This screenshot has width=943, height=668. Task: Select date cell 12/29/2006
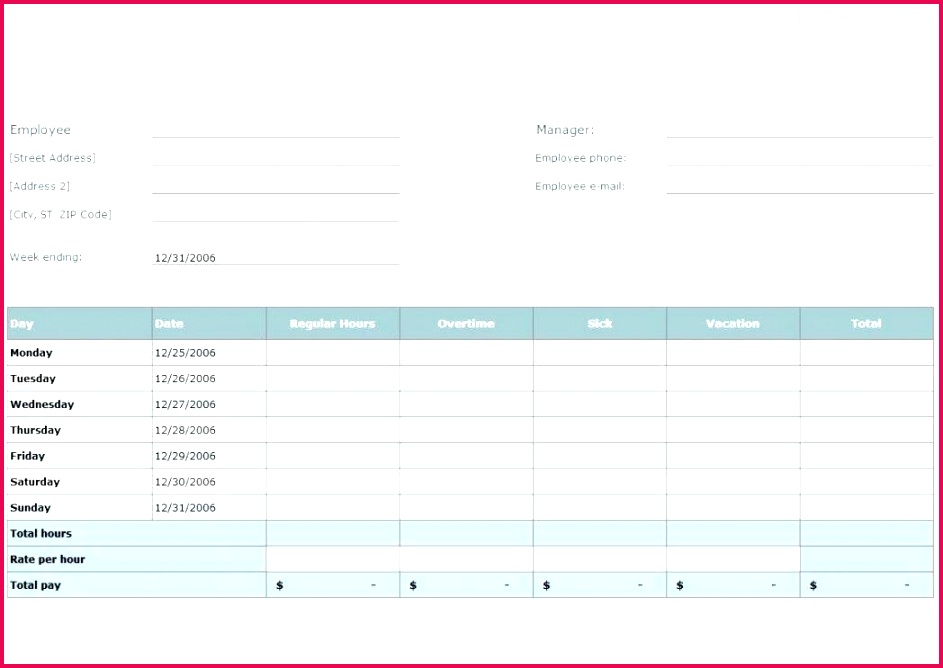pyautogui.click(x=209, y=456)
